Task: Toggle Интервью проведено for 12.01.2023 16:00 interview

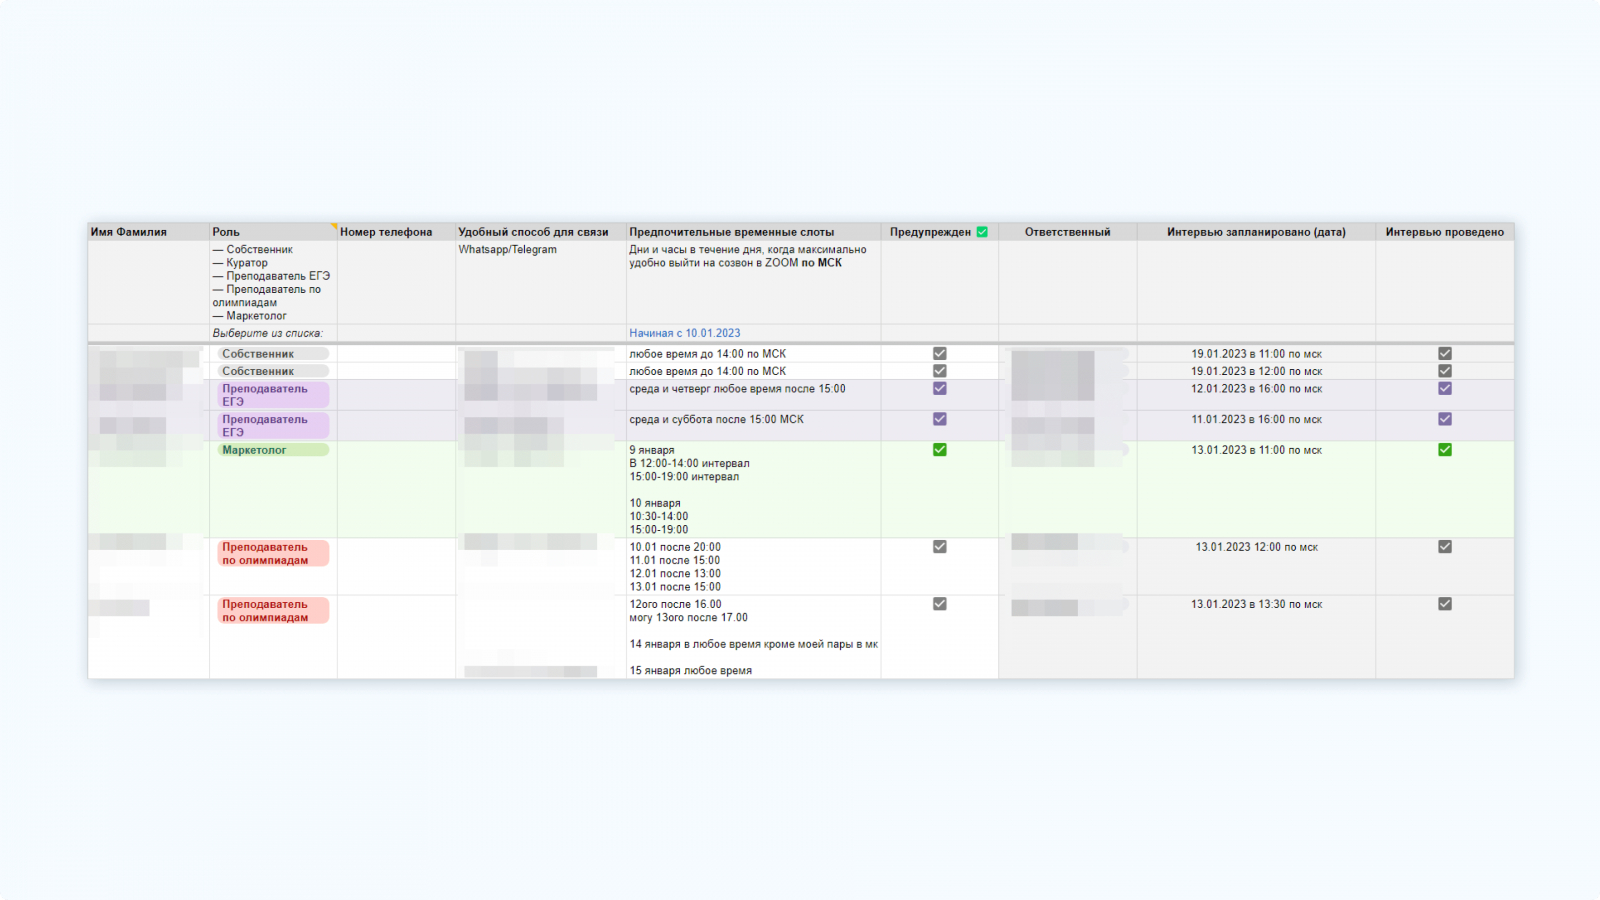Action: point(1445,389)
